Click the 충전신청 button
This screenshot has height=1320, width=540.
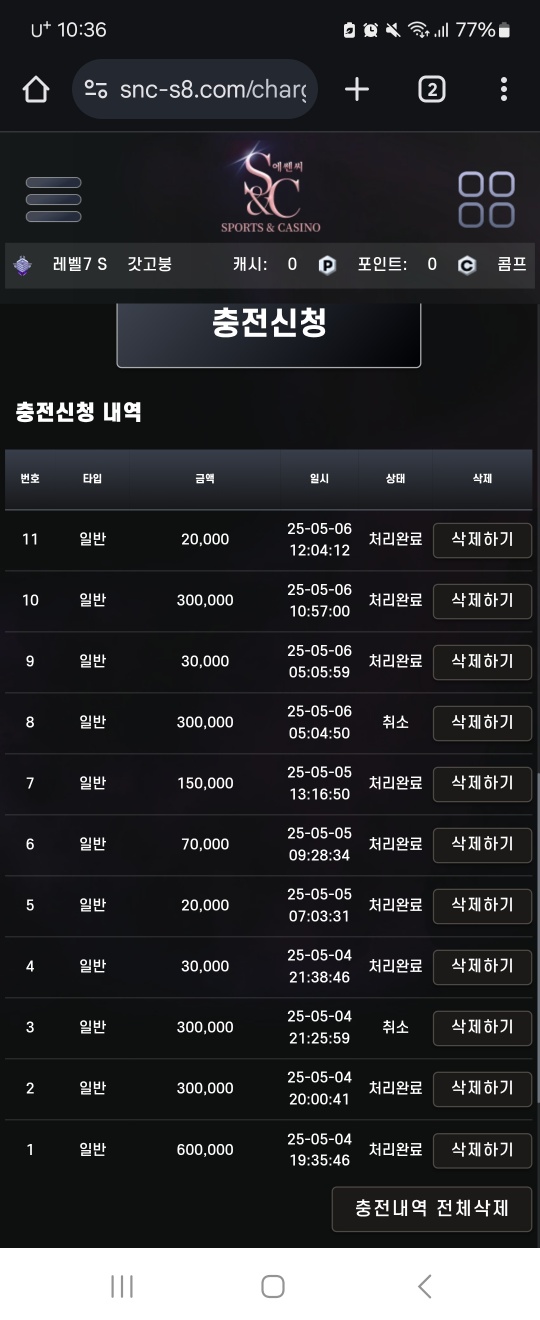click(x=269, y=325)
